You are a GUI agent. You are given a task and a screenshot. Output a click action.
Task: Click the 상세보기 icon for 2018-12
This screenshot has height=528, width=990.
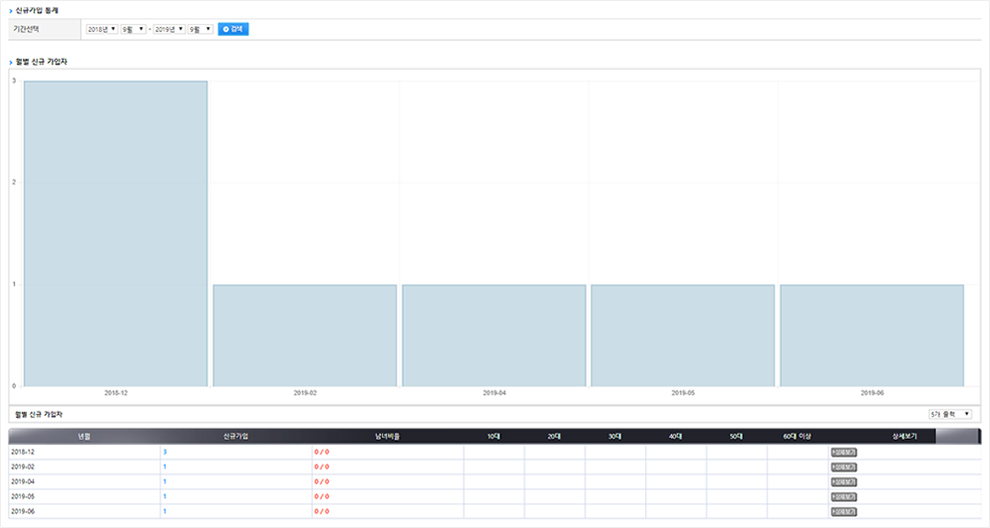[x=843, y=453]
